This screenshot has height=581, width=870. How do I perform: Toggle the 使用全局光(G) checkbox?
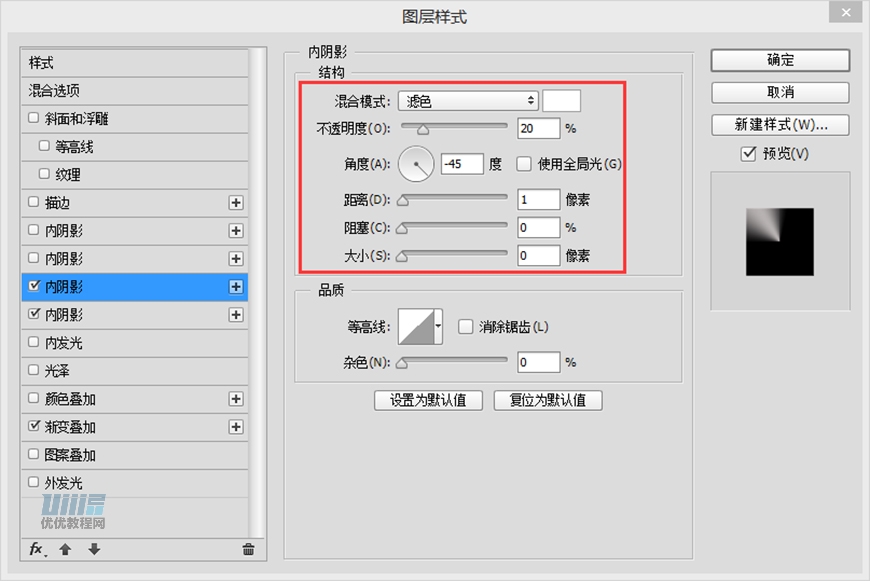point(523,164)
